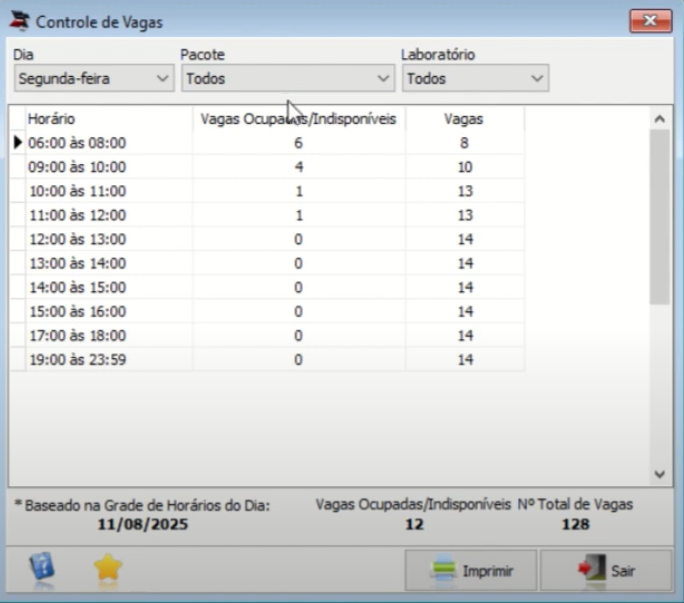Select the 19:00 às 23:59 row
This screenshot has width=684, height=603.
click(x=267, y=360)
